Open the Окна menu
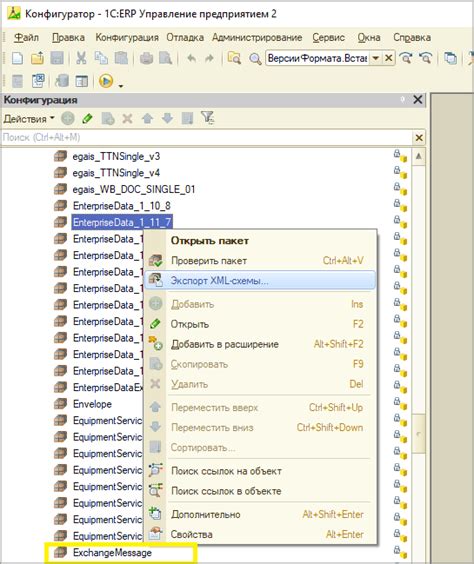This screenshot has height=564, width=474. pyautogui.click(x=369, y=37)
